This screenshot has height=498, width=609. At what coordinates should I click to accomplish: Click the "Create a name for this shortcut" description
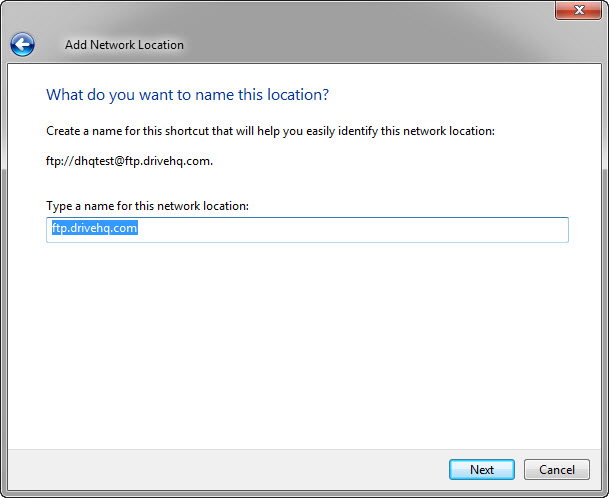(x=270, y=131)
